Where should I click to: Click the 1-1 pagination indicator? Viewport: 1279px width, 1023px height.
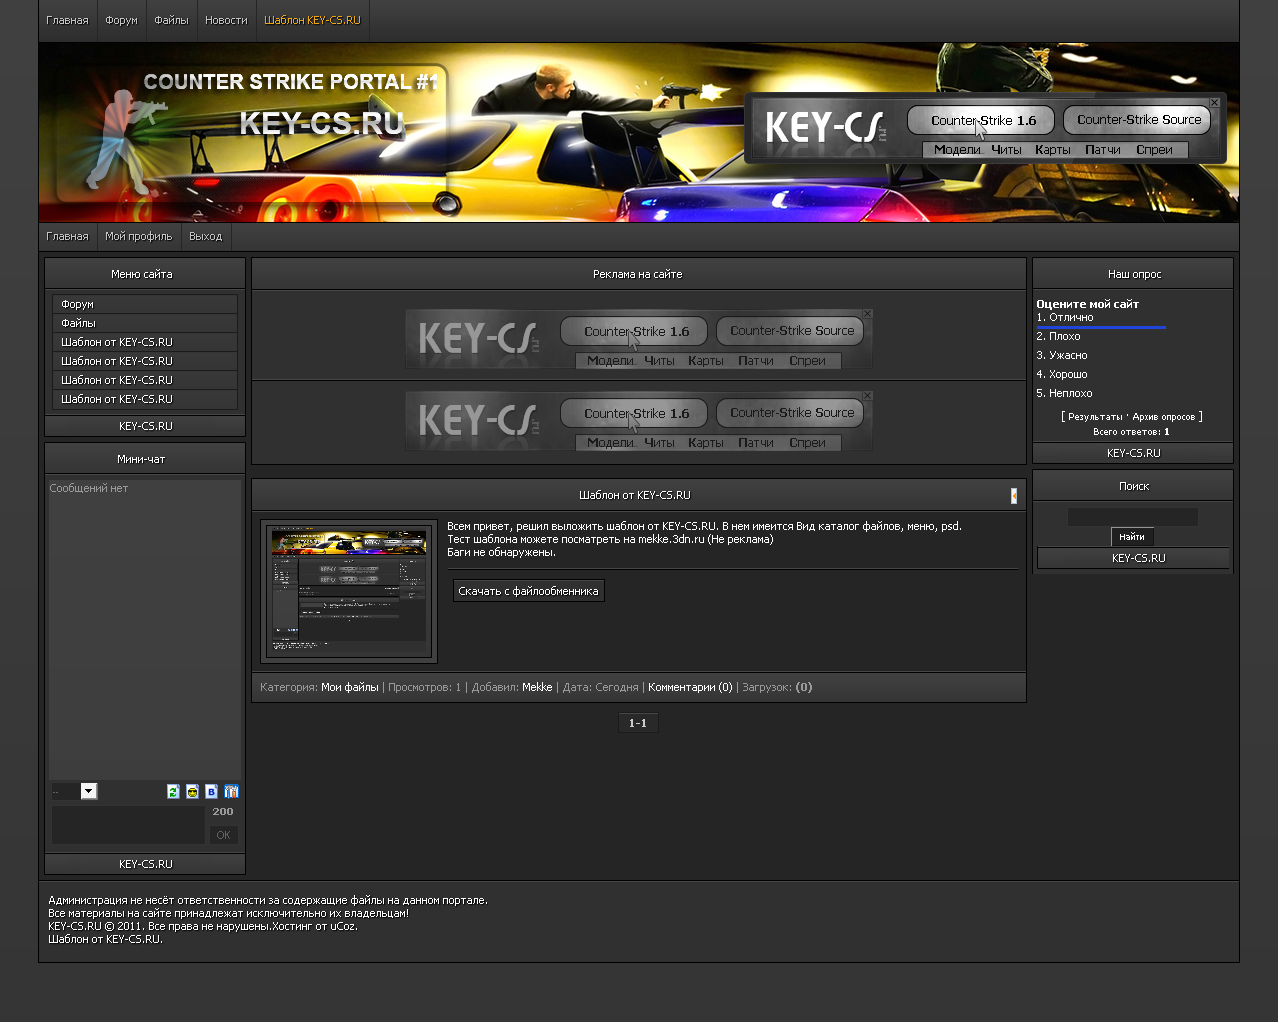point(638,723)
